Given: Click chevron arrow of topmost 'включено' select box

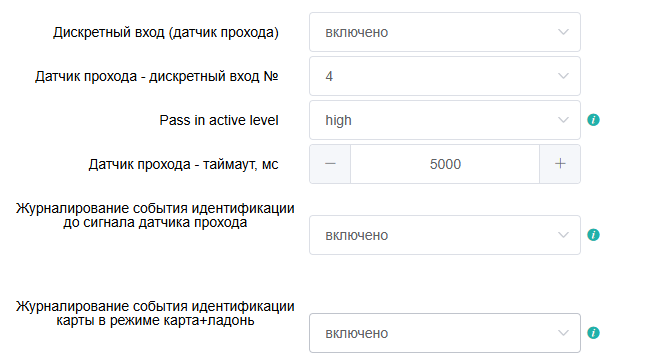Looking at the screenshot, I should [563, 32].
